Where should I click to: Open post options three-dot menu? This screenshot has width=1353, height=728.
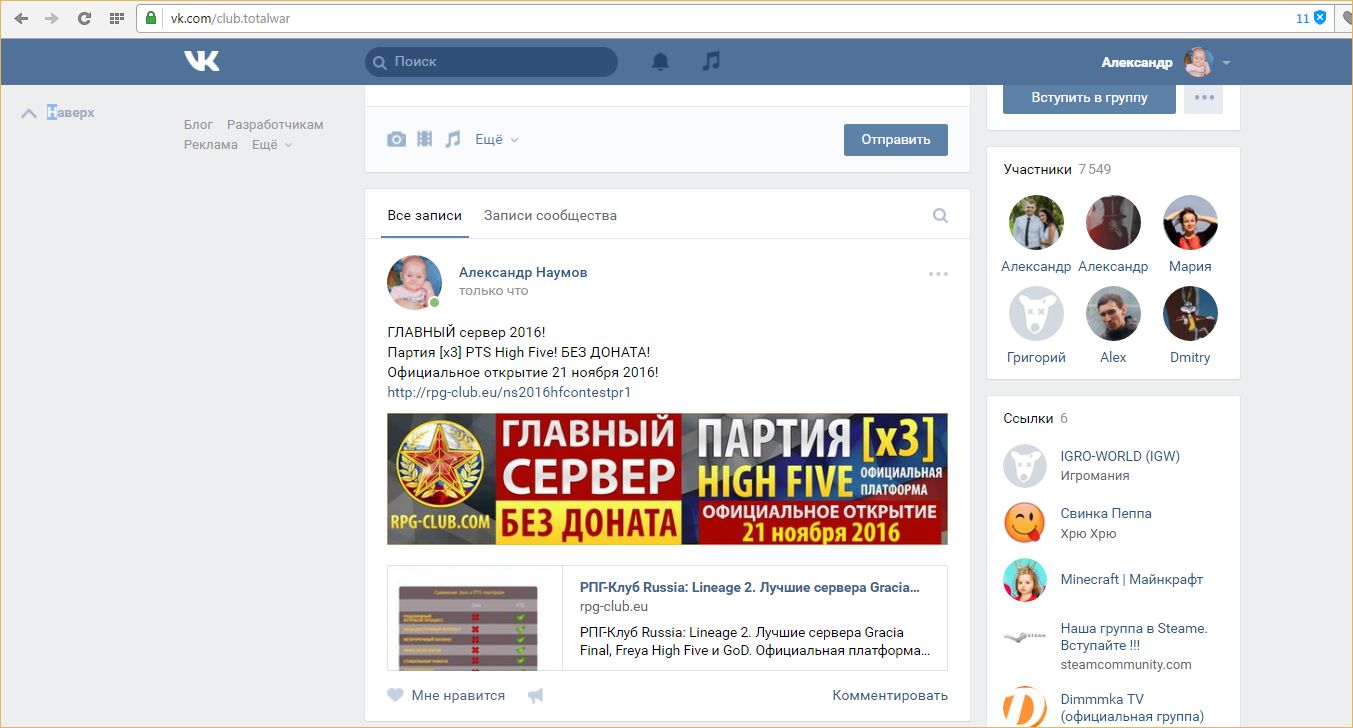pos(938,274)
